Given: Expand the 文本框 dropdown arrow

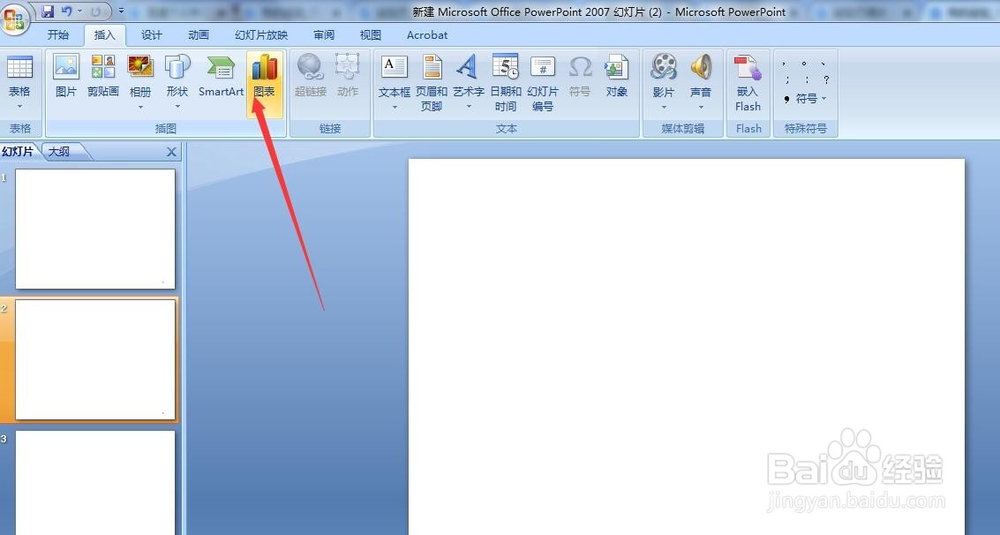Looking at the screenshot, I should (x=394, y=107).
